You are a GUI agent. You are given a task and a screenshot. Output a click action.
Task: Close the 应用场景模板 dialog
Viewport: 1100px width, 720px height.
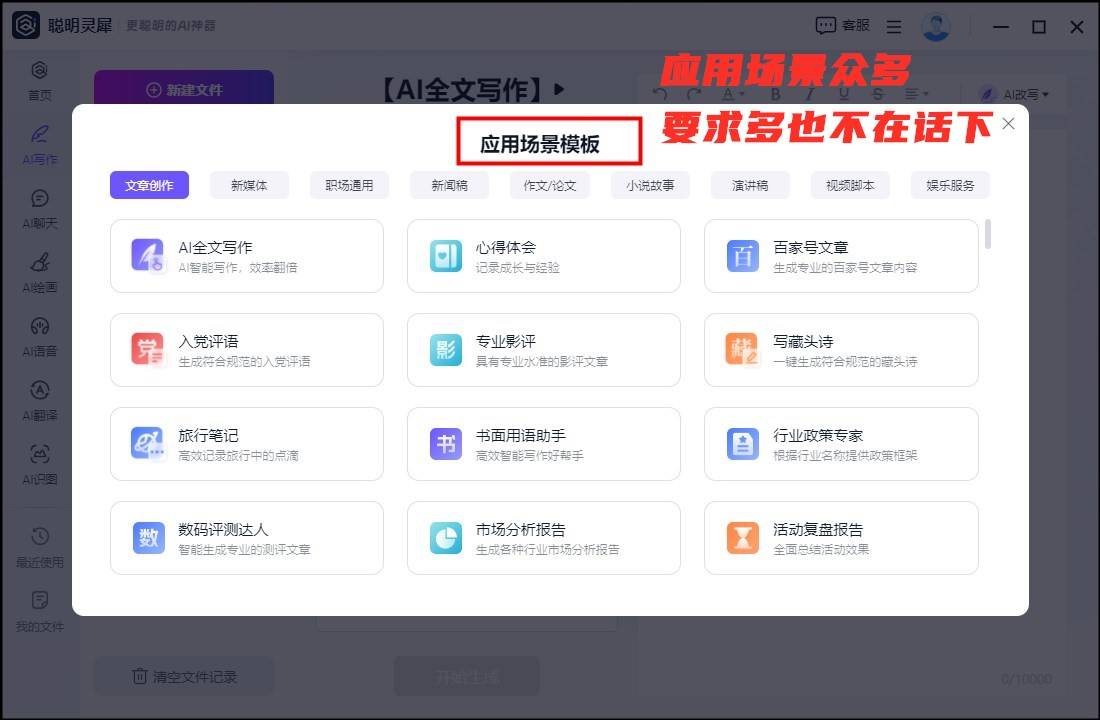pos(1008,124)
